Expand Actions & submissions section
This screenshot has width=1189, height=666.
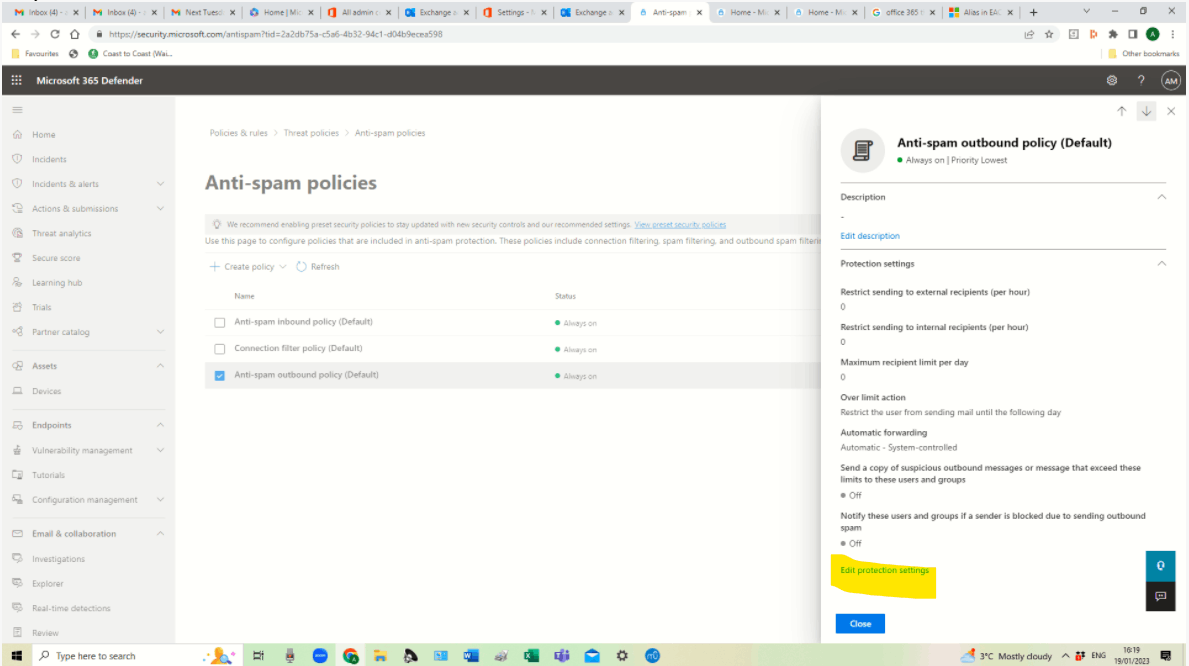tap(160, 209)
